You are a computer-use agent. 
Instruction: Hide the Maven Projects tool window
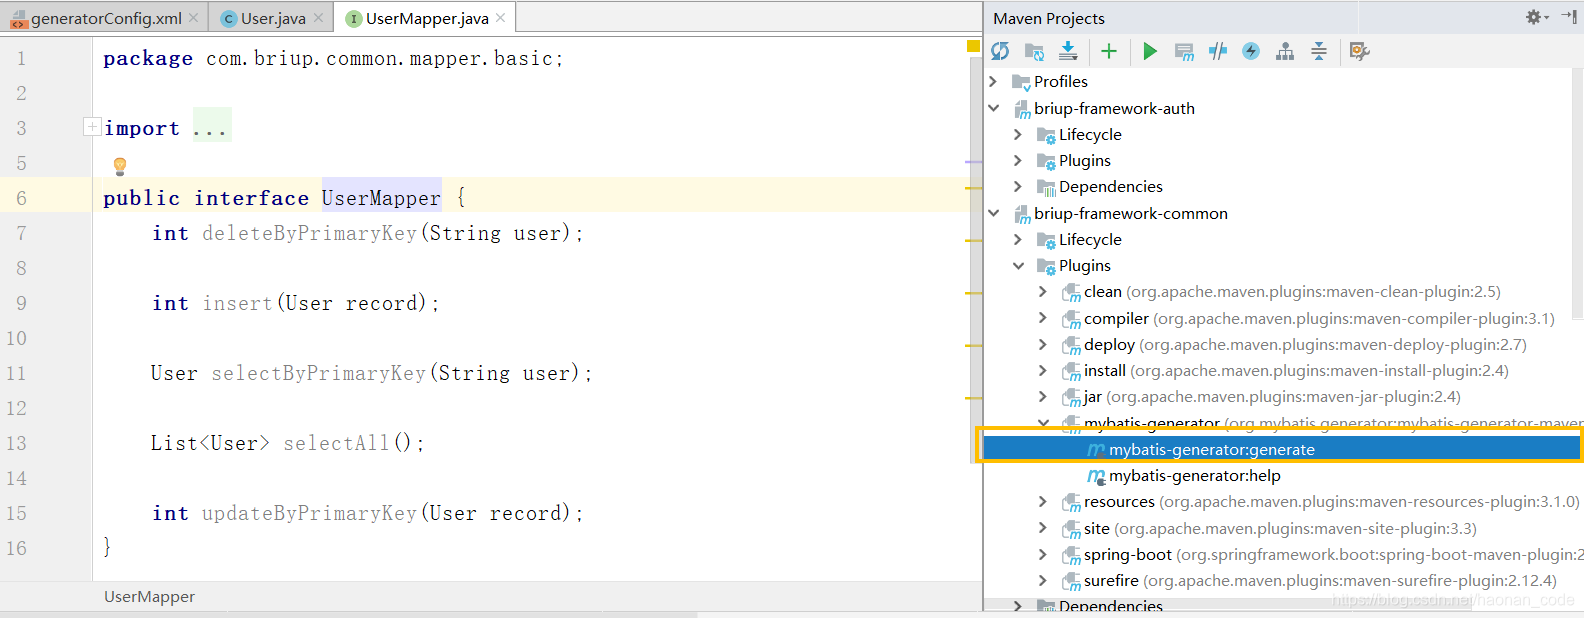click(1568, 17)
